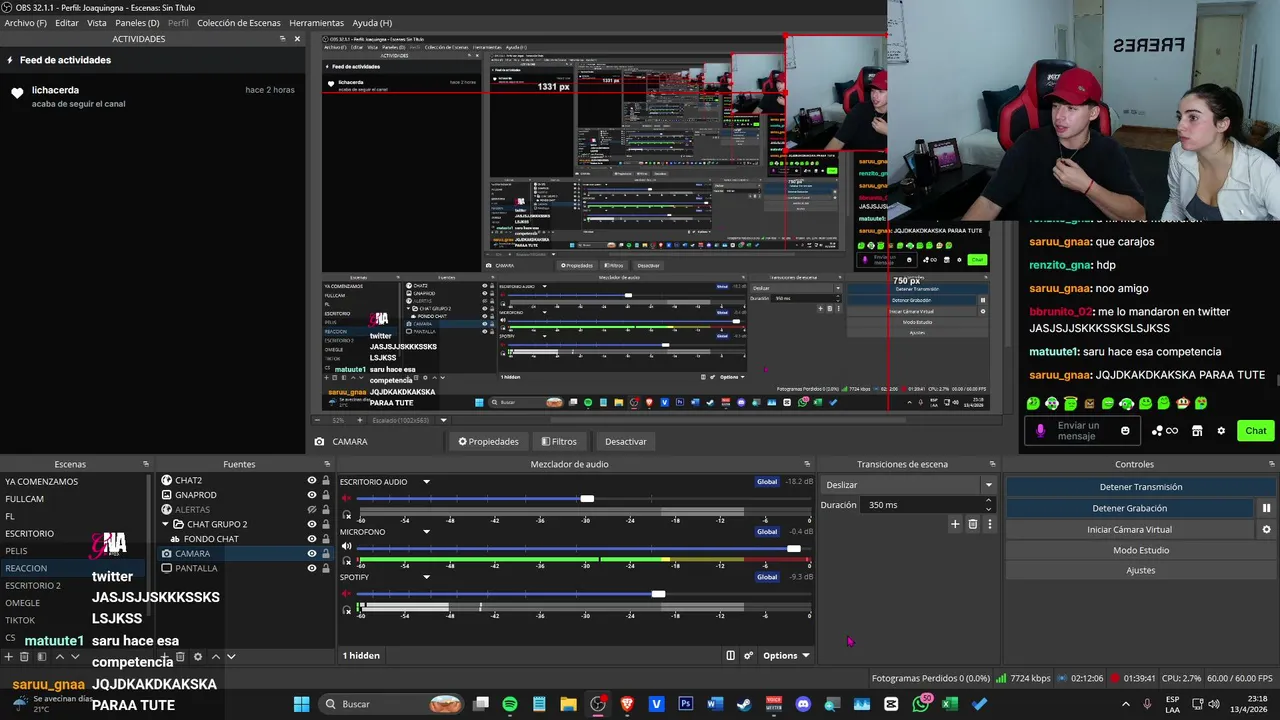Add a new scene

coord(9,657)
